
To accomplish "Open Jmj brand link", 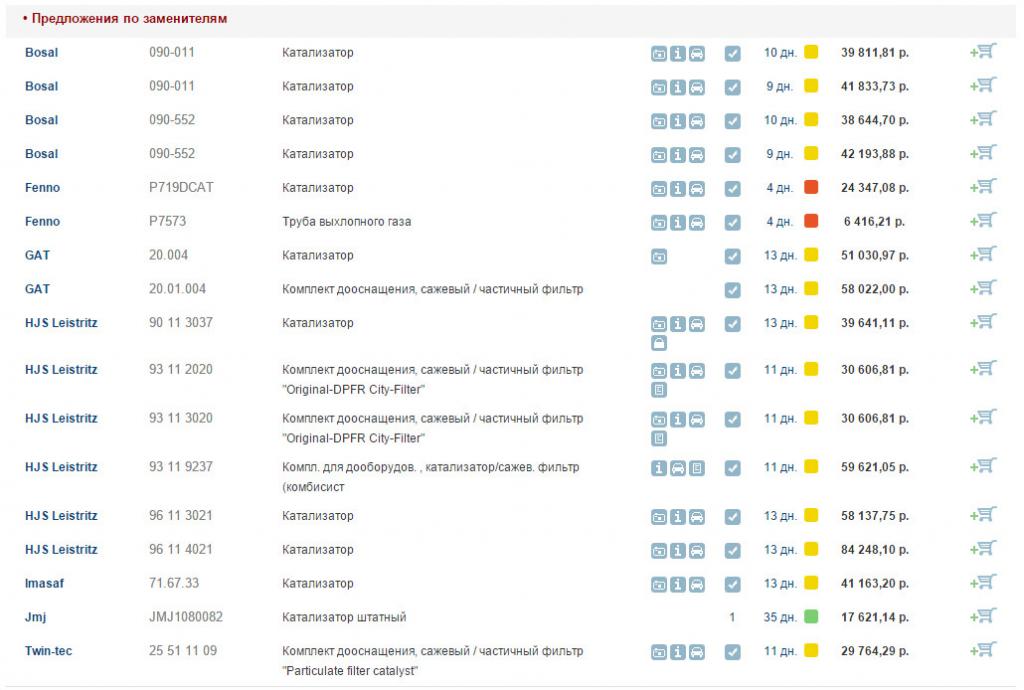I will pyautogui.click(x=35, y=617).
